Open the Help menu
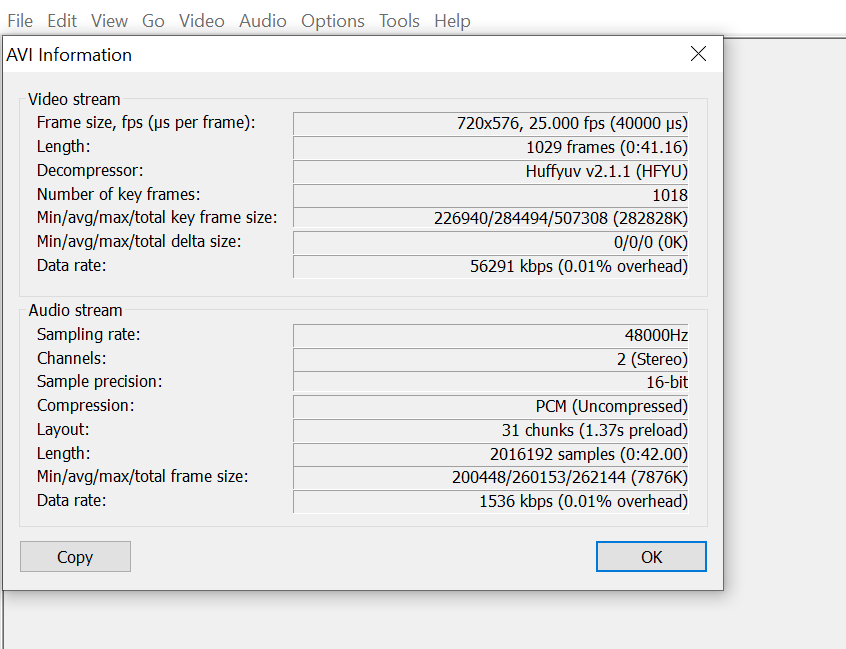Screen dimensions: 846x649 (452, 21)
